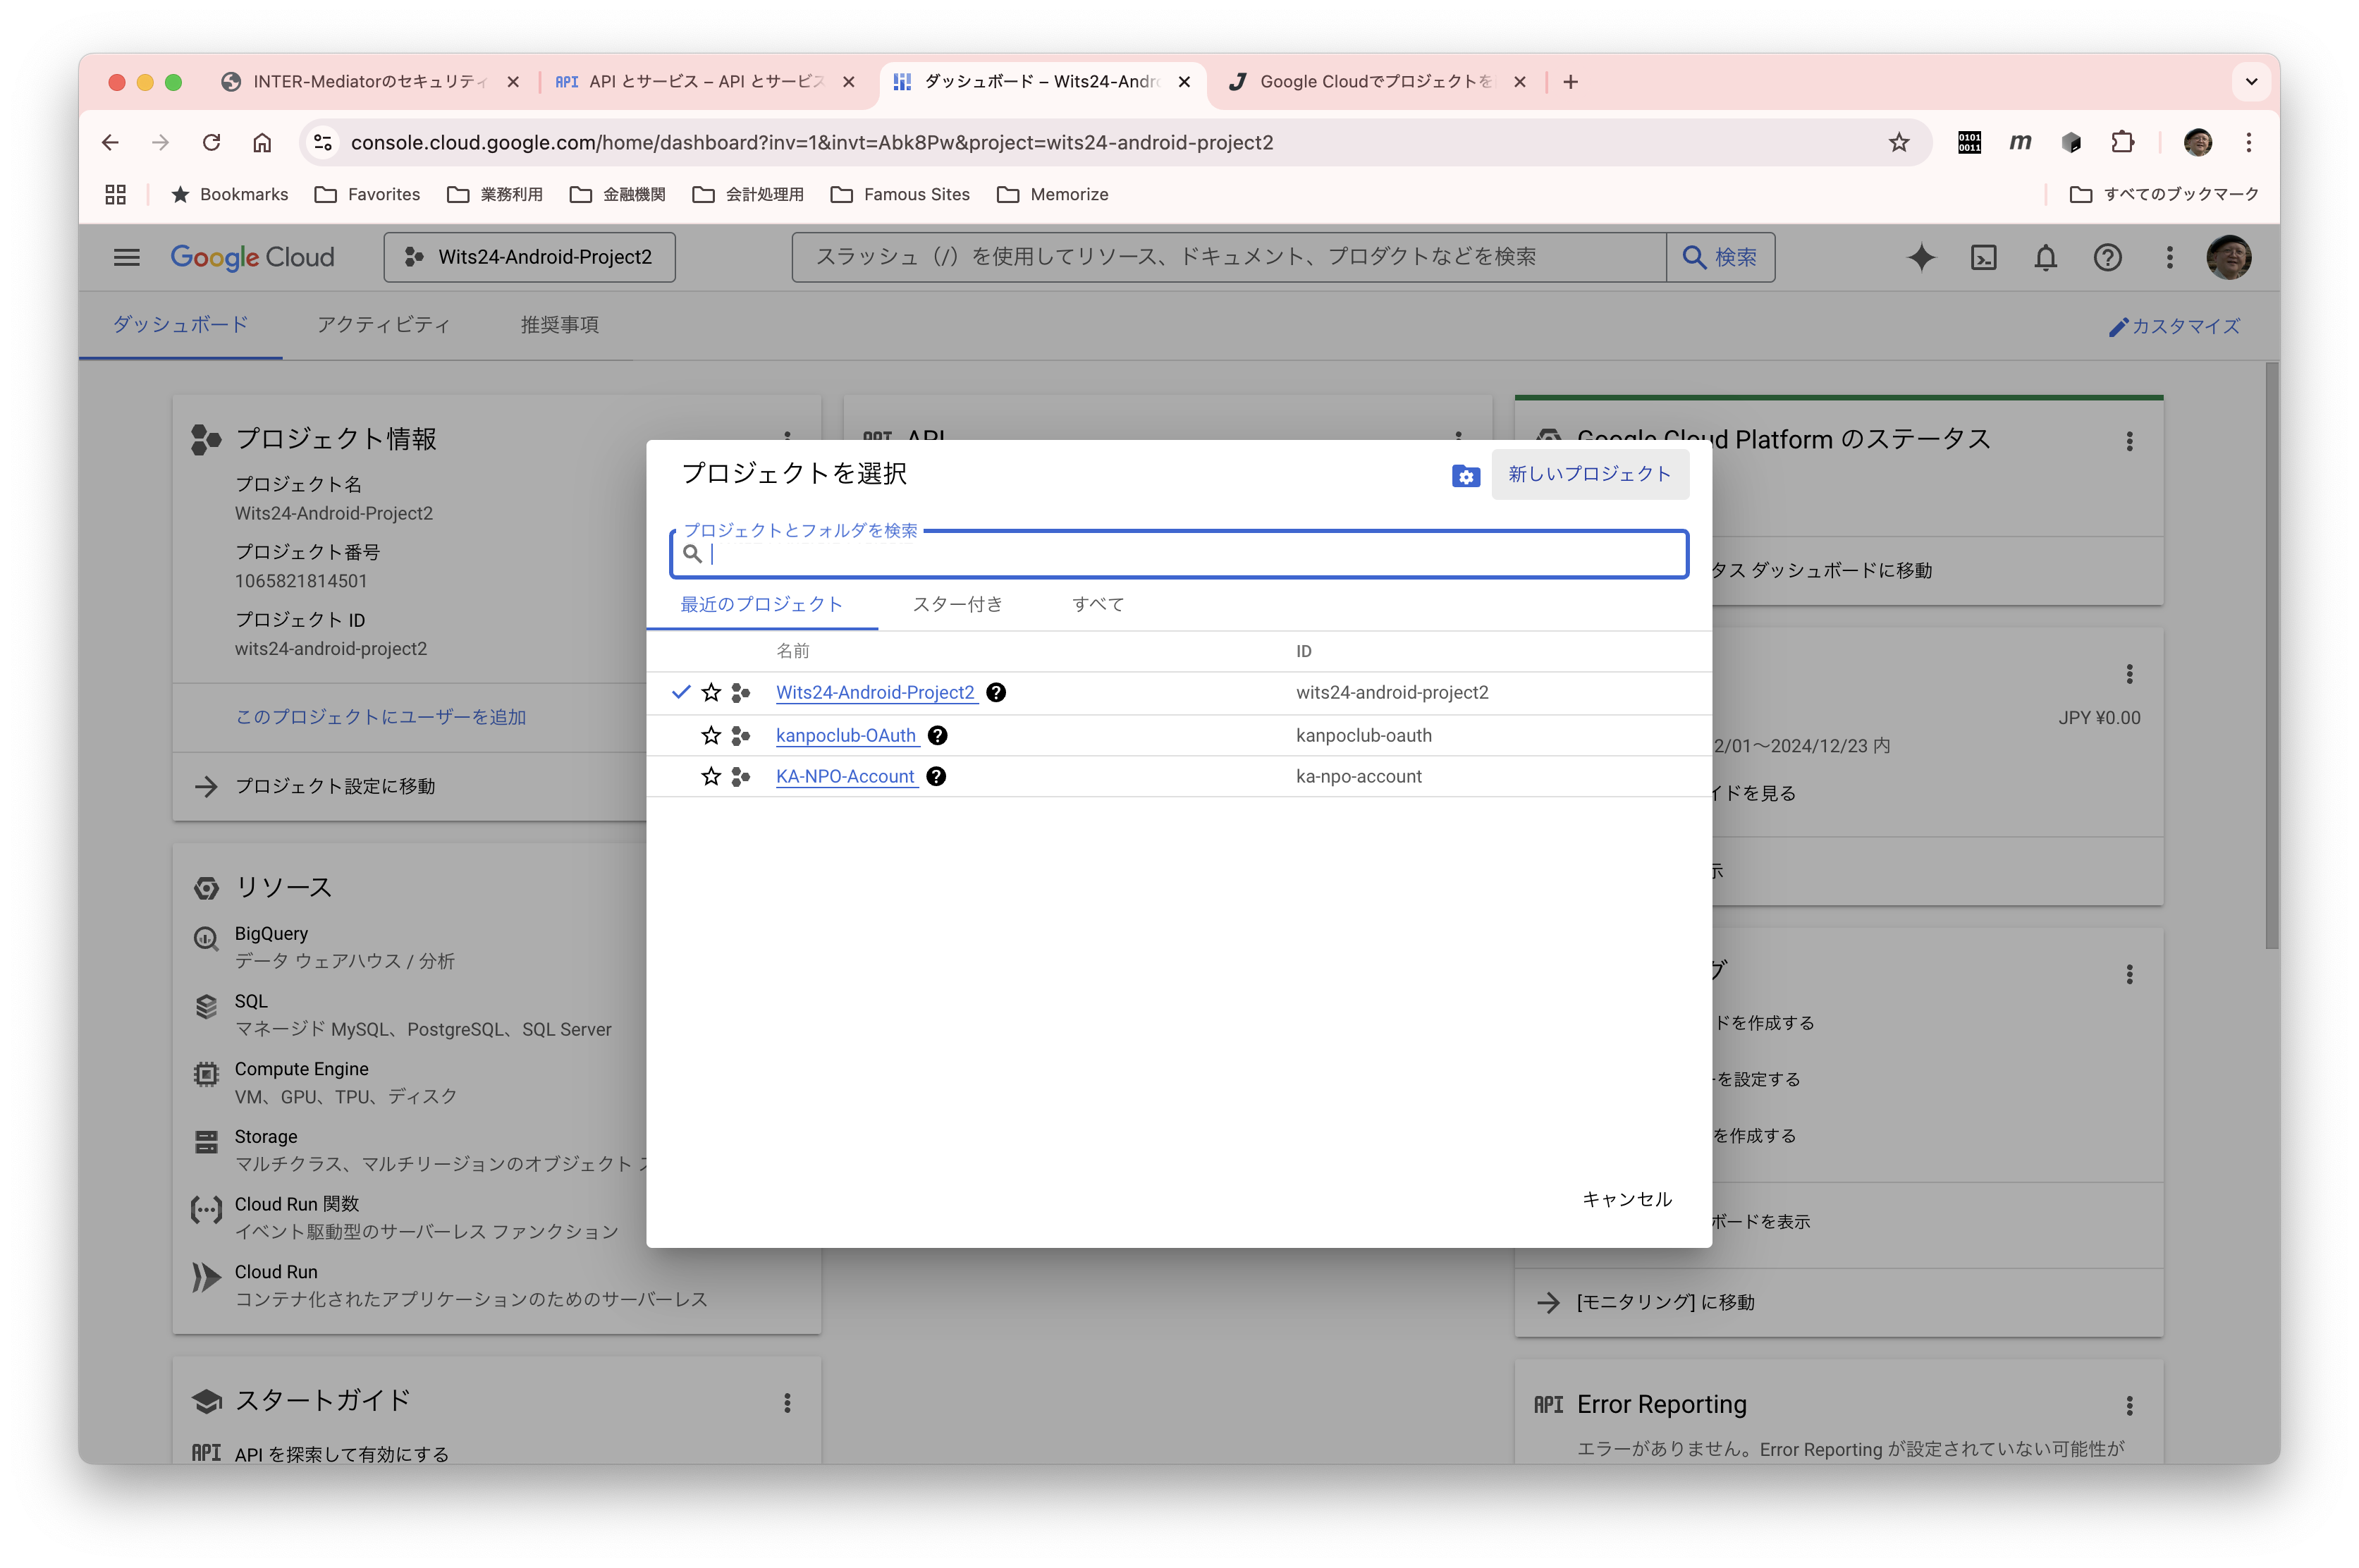Screen dimensions: 2359x1568
Task: Switch to 最近のプロジェクト tab
Action: (x=761, y=604)
